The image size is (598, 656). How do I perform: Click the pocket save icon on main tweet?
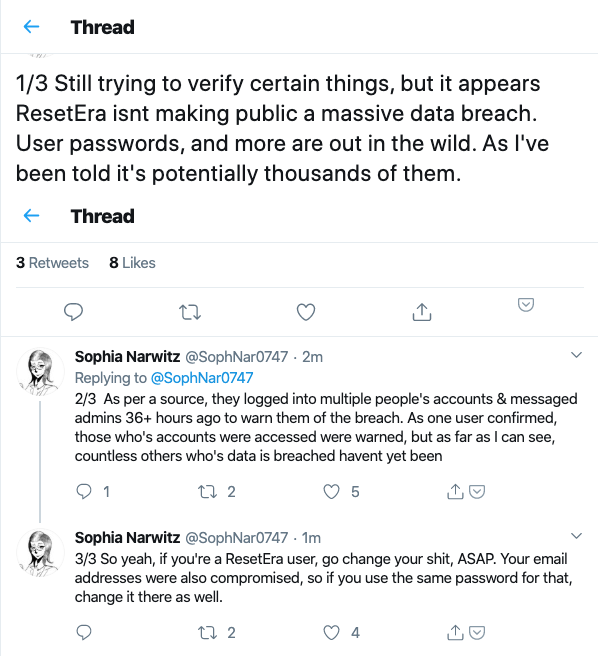point(526,305)
